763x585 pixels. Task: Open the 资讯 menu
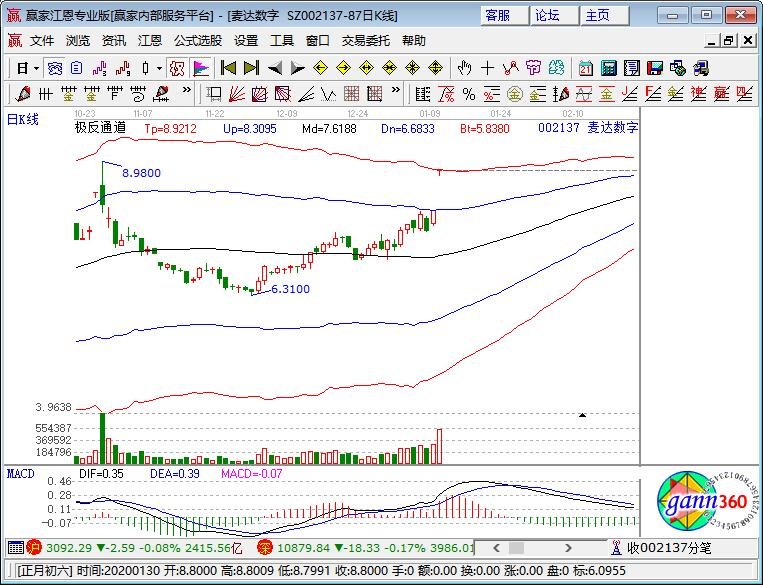tap(114, 41)
